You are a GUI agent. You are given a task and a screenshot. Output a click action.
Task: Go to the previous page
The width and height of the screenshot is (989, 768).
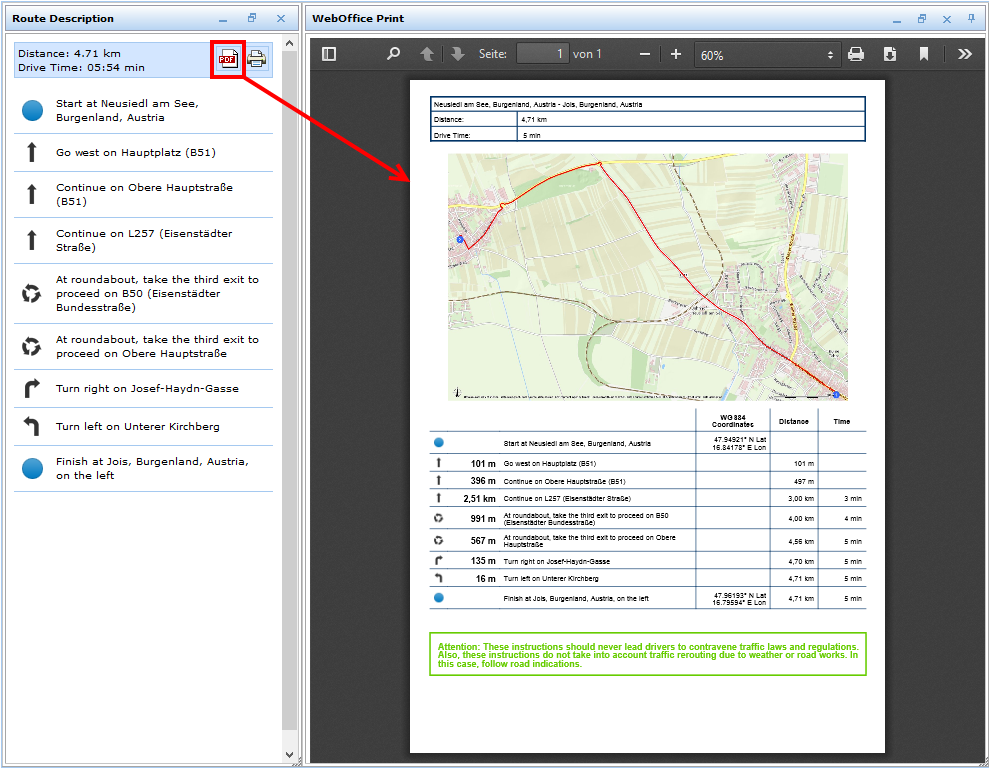click(427, 54)
